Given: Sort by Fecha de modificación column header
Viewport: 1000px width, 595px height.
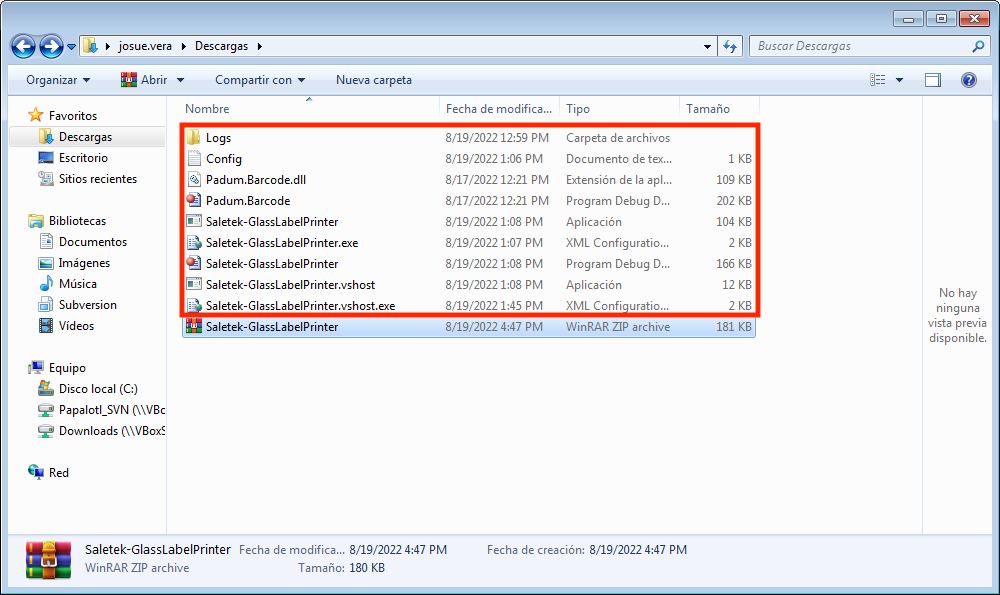Looking at the screenshot, I should (498, 109).
